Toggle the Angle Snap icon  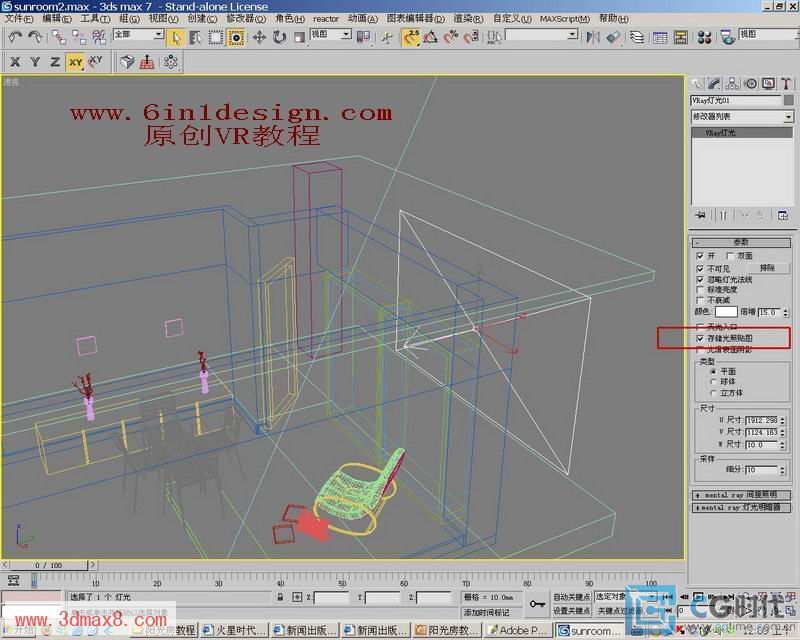[431, 37]
